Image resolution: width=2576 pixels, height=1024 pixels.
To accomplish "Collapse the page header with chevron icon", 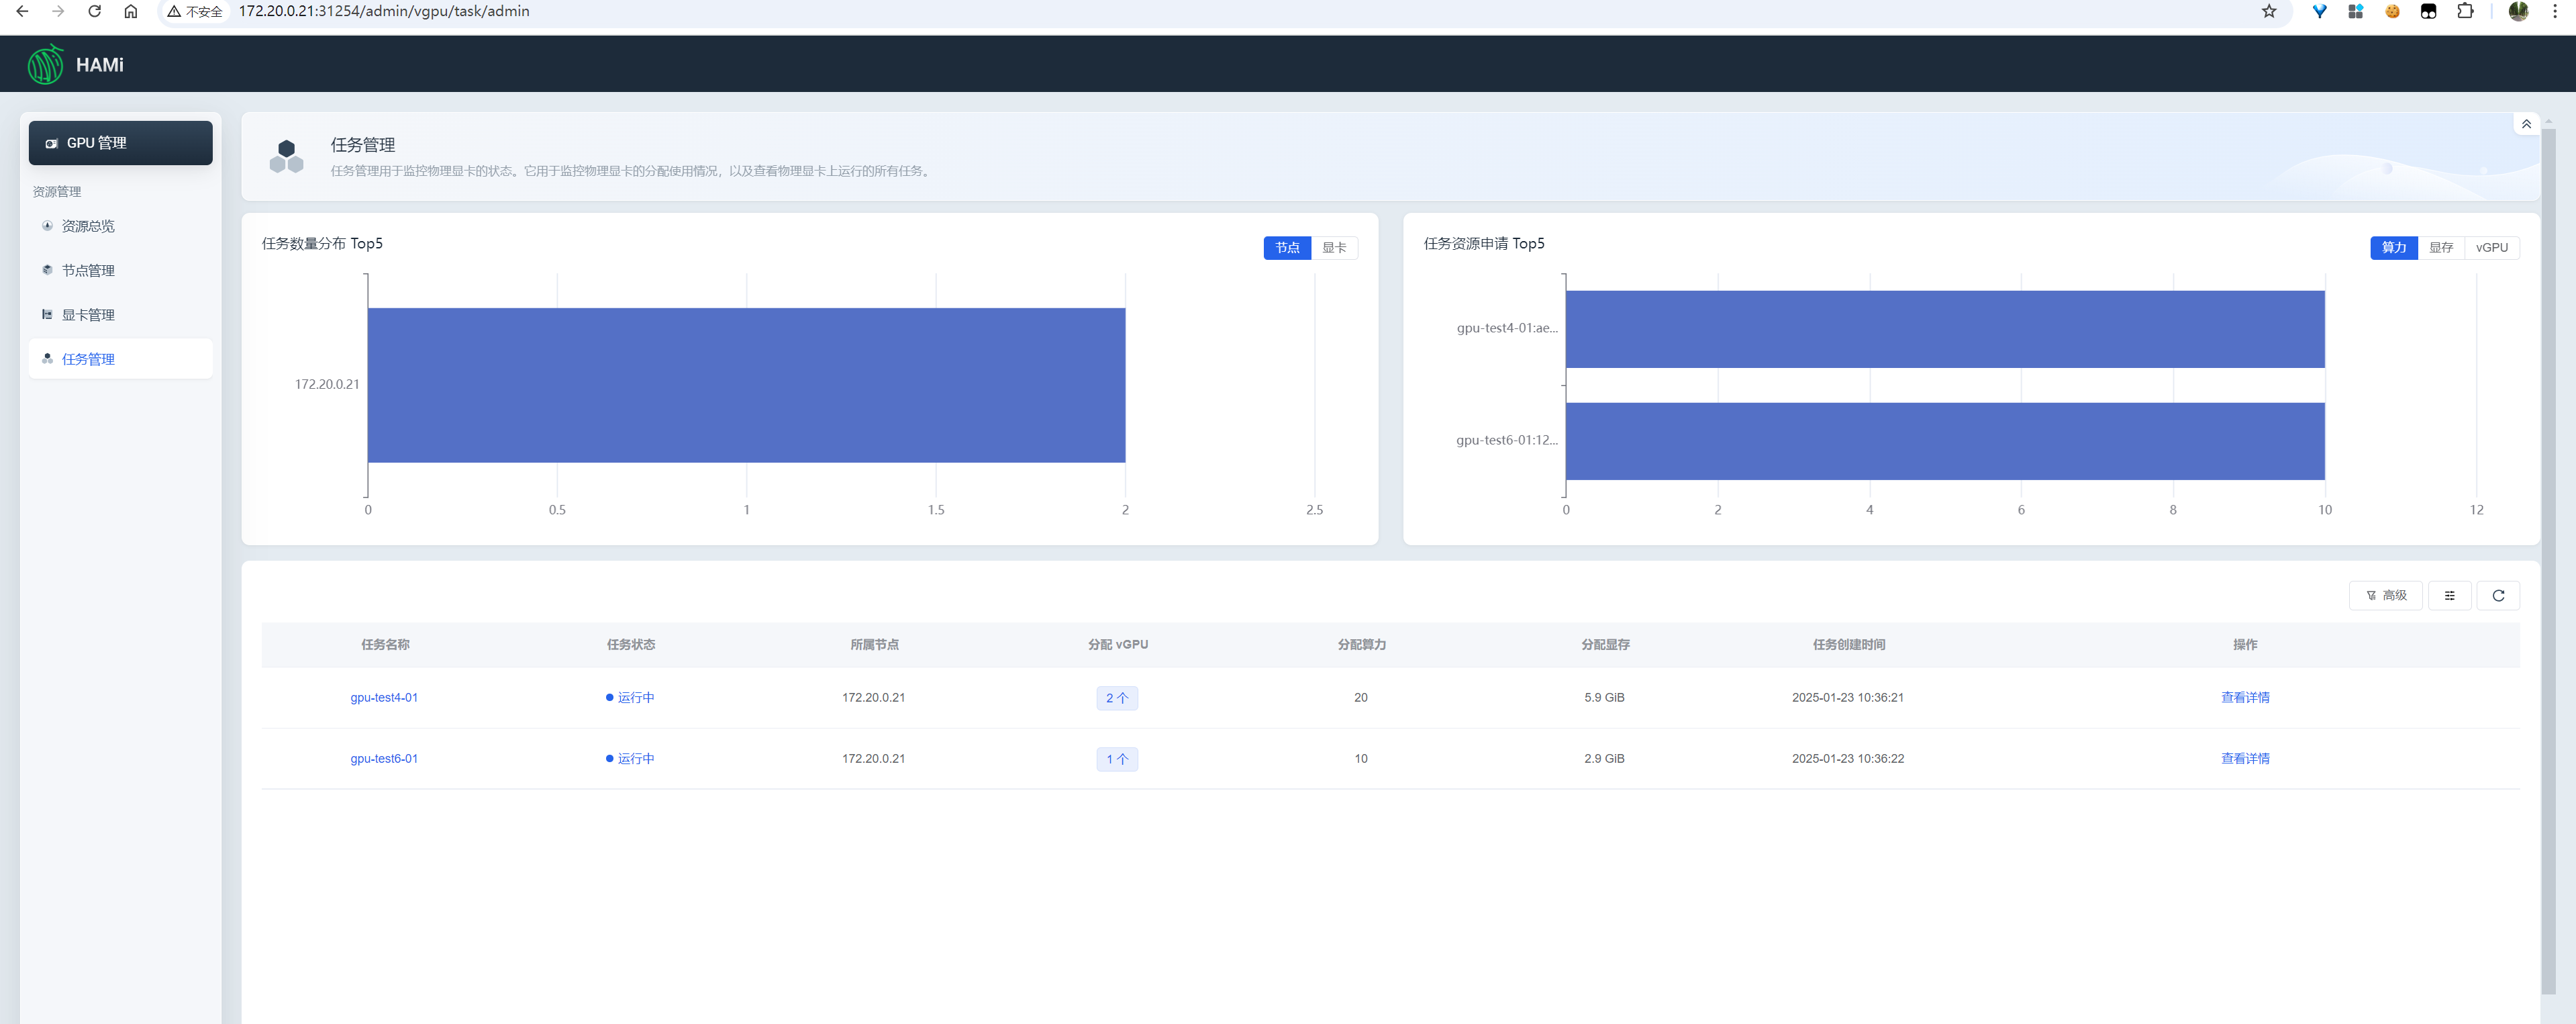I will pyautogui.click(x=2526, y=124).
